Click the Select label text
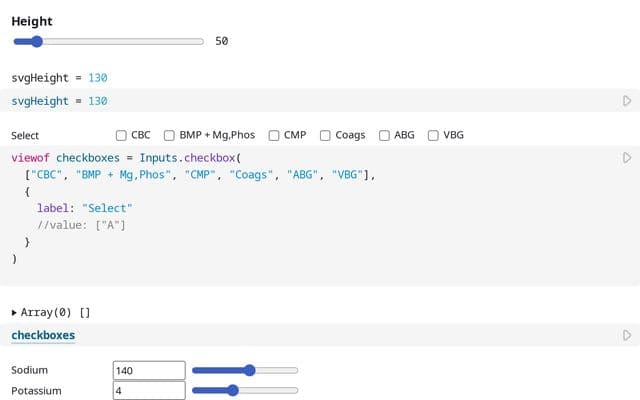The image size is (640, 400). tap(25, 136)
